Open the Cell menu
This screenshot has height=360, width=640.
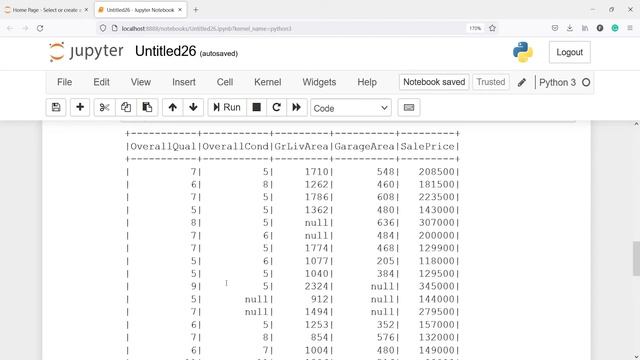tap(225, 82)
